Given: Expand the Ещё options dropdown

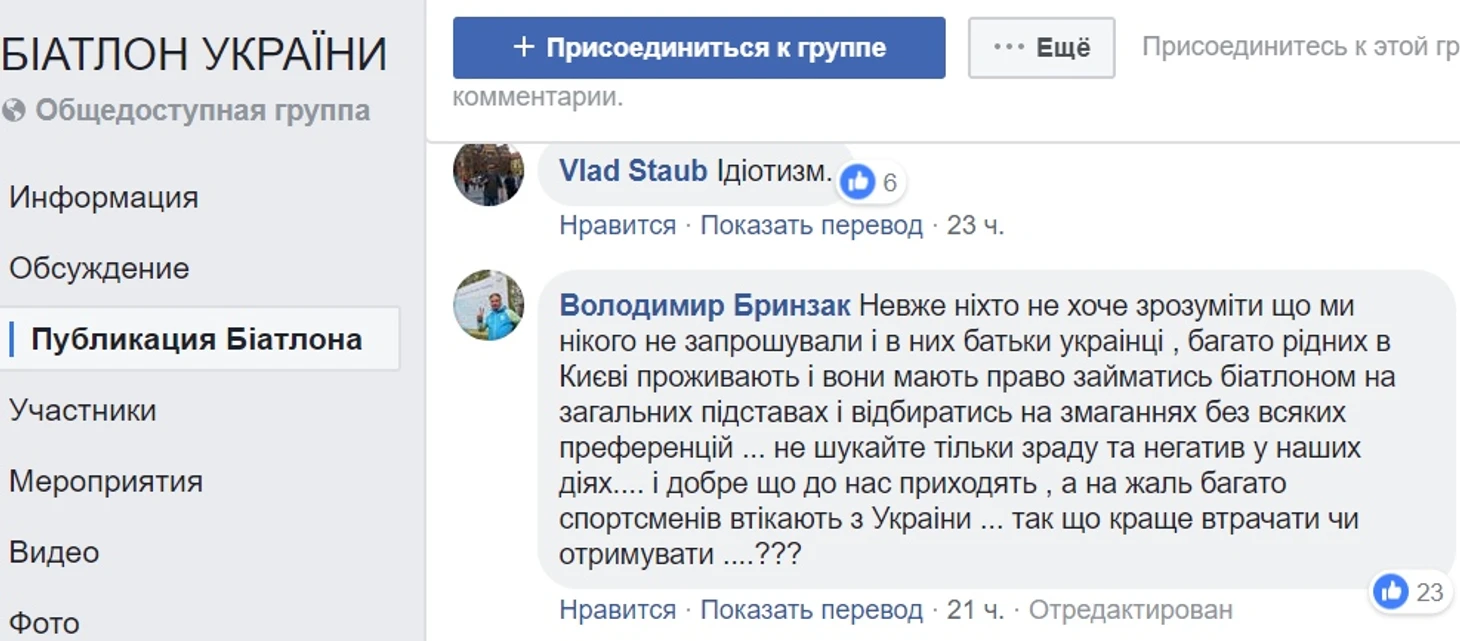Looking at the screenshot, I should (1041, 48).
